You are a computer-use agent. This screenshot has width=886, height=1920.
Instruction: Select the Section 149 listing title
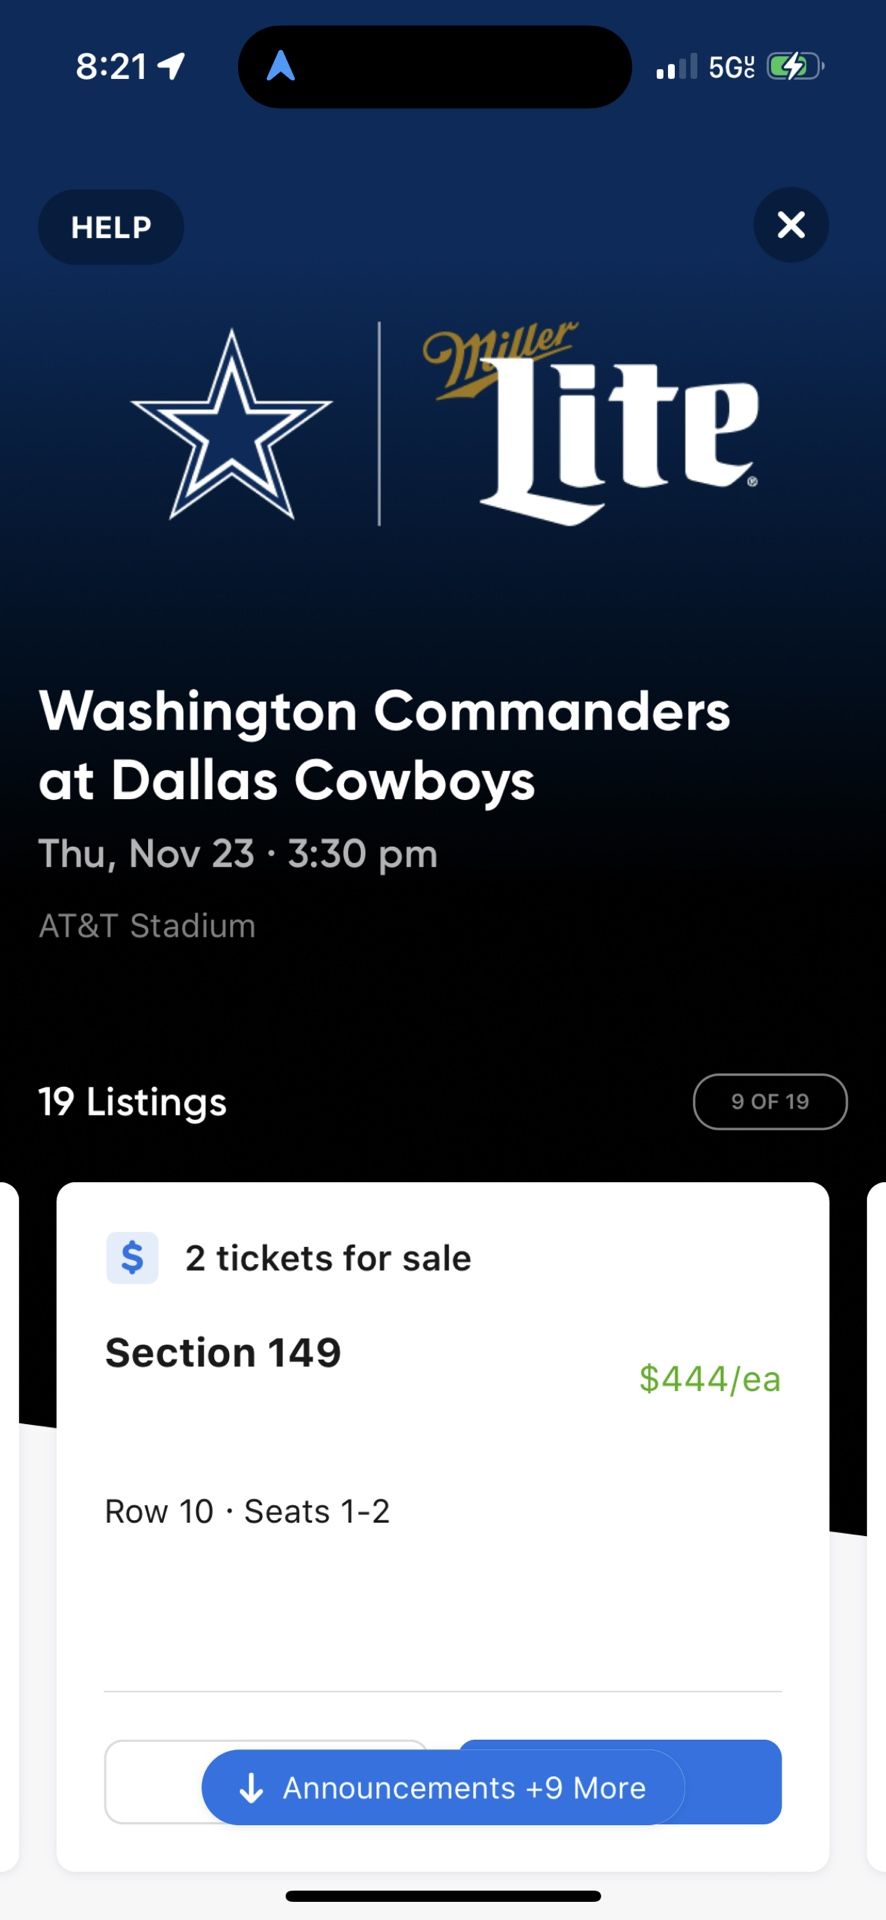click(223, 1352)
